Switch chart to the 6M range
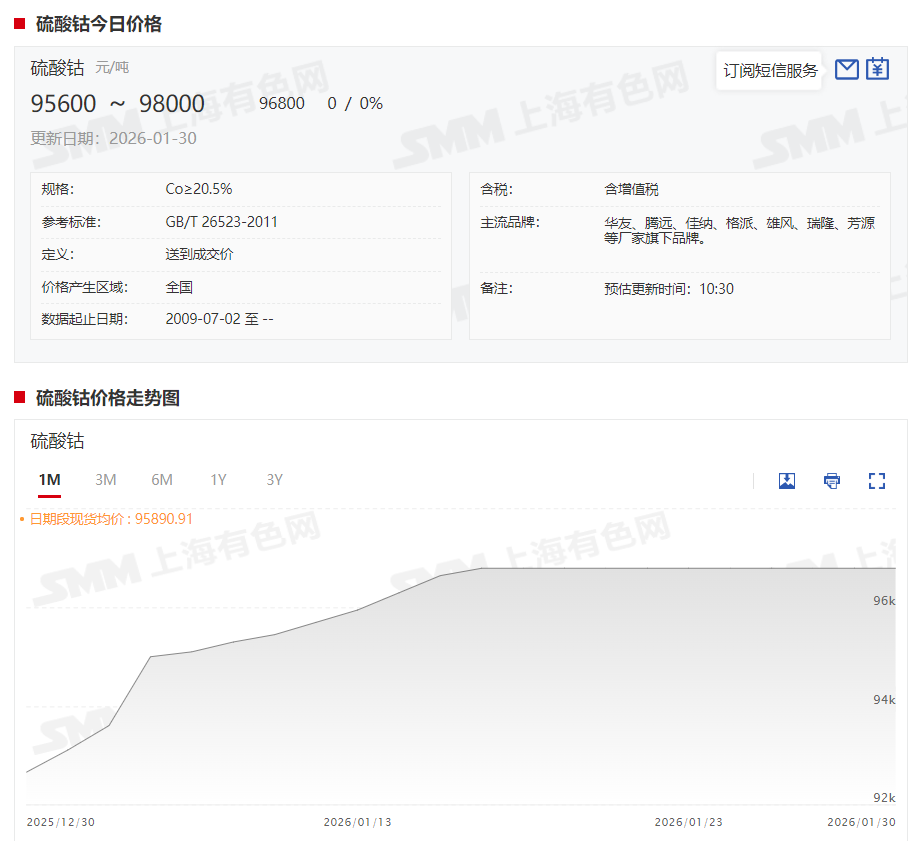The height and width of the screenshot is (841, 914). (162, 480)
